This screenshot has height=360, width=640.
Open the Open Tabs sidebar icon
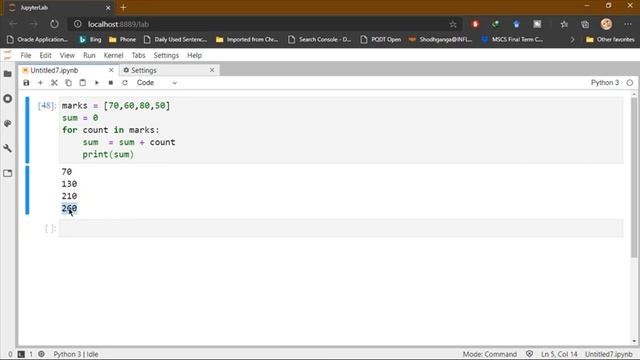click(8, 173)
